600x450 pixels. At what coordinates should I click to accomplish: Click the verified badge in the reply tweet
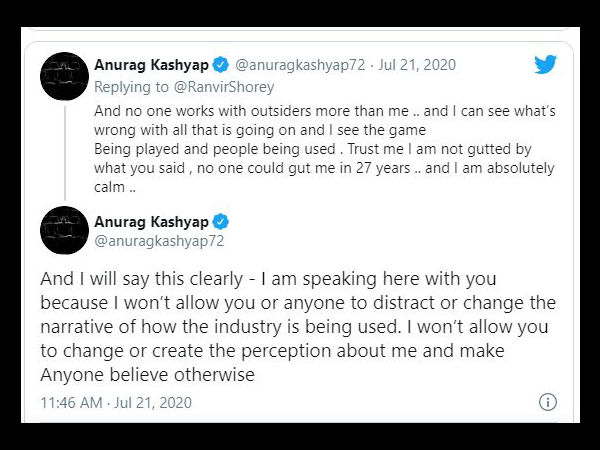coord(220,65)
